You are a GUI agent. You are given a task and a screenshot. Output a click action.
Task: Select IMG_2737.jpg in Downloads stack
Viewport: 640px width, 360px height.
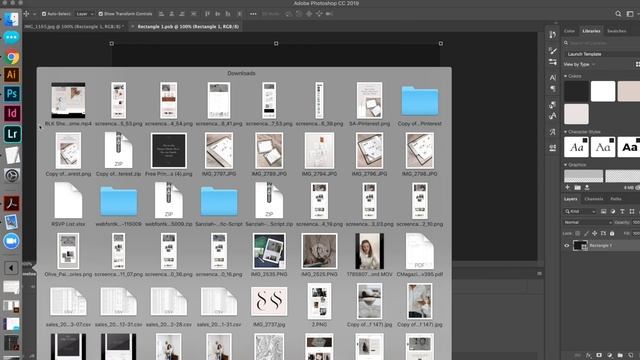[x=269, y=301]
